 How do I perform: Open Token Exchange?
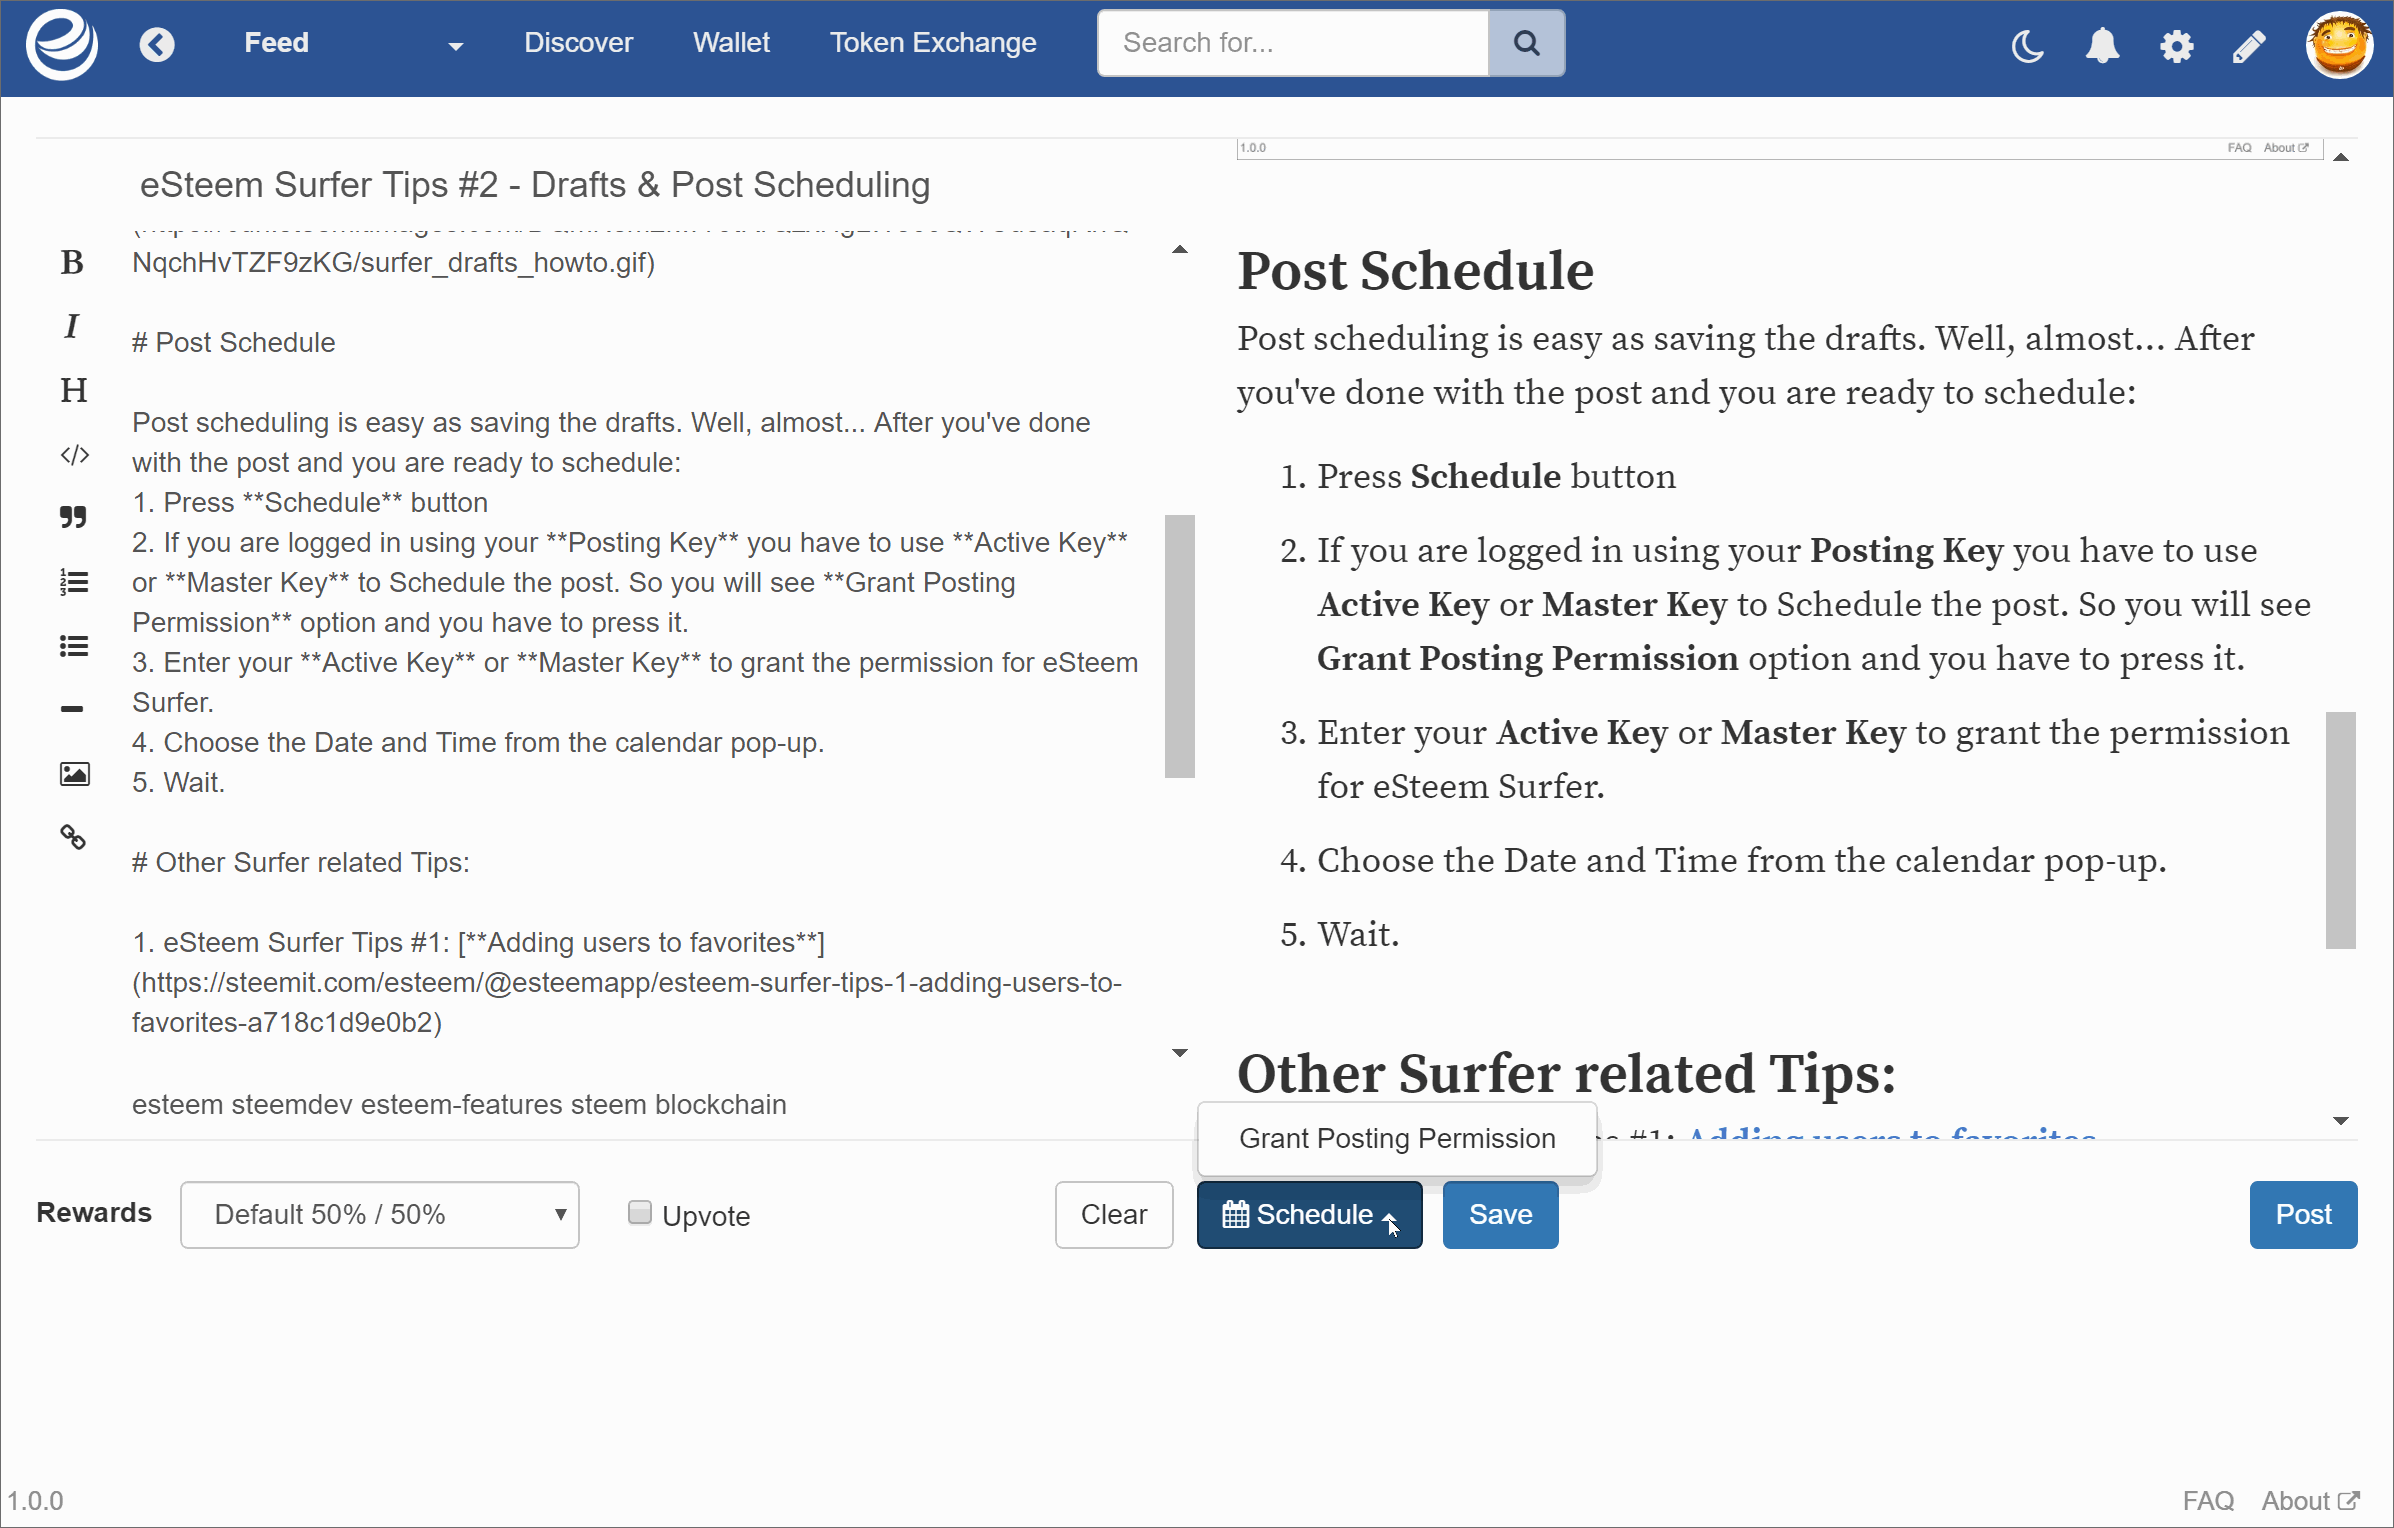[x=933, y=43]
